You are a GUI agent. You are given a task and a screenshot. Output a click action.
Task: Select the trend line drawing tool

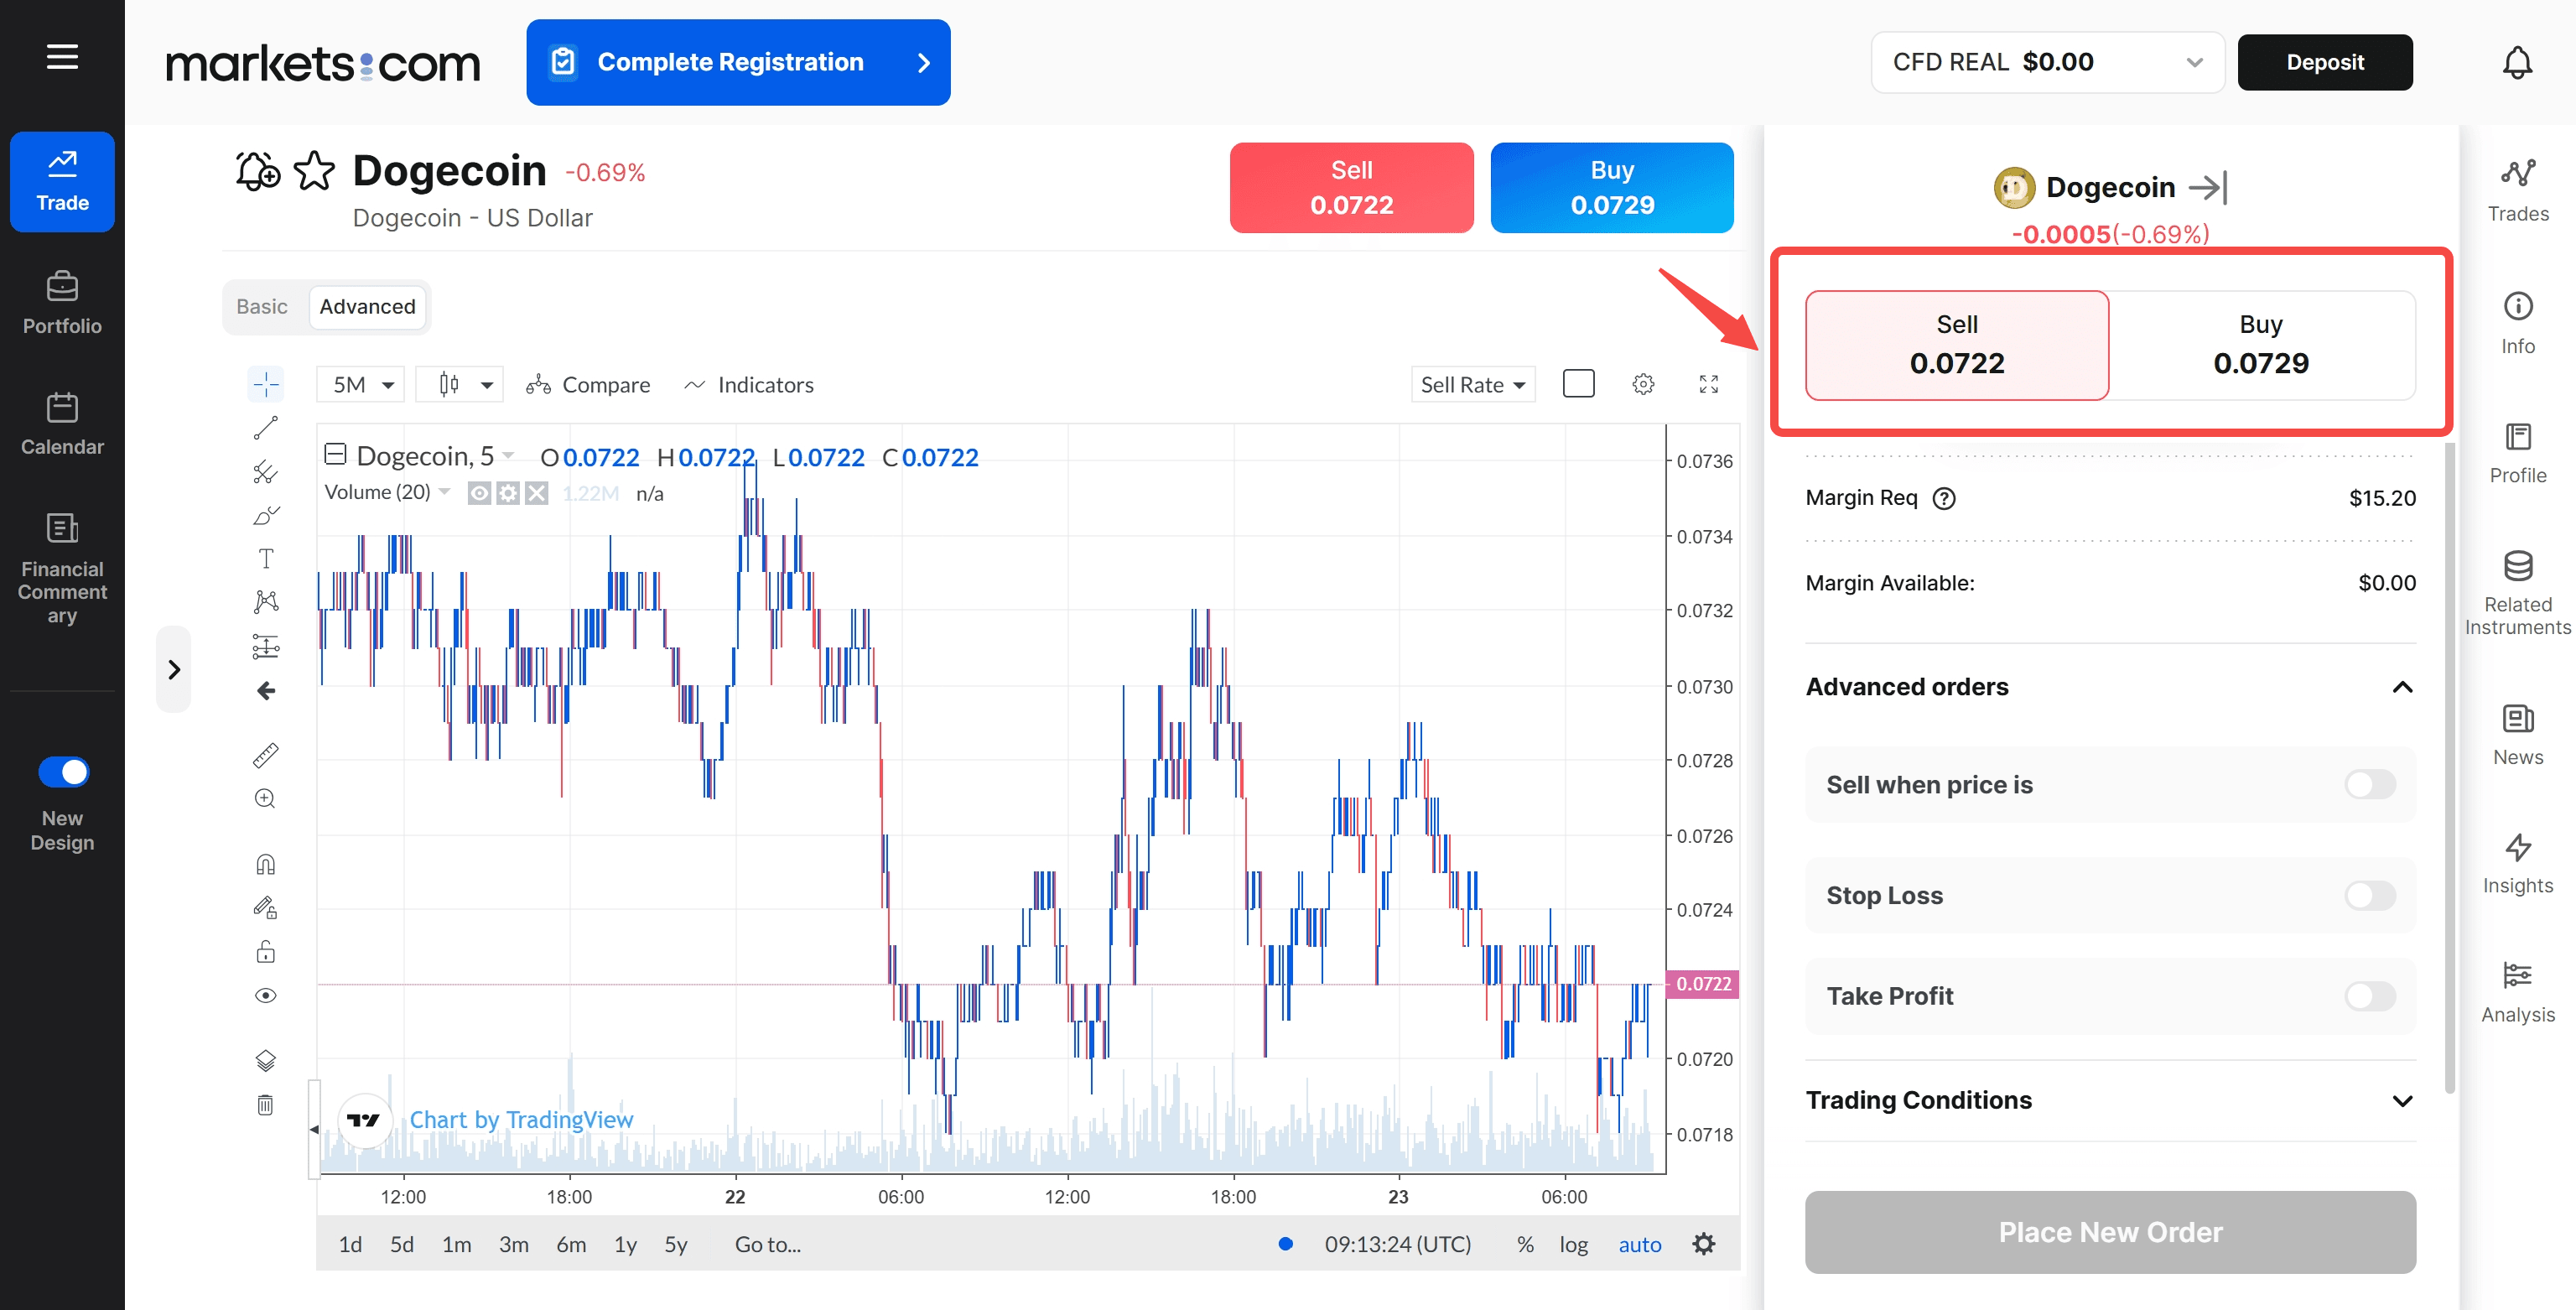(266, 428)
